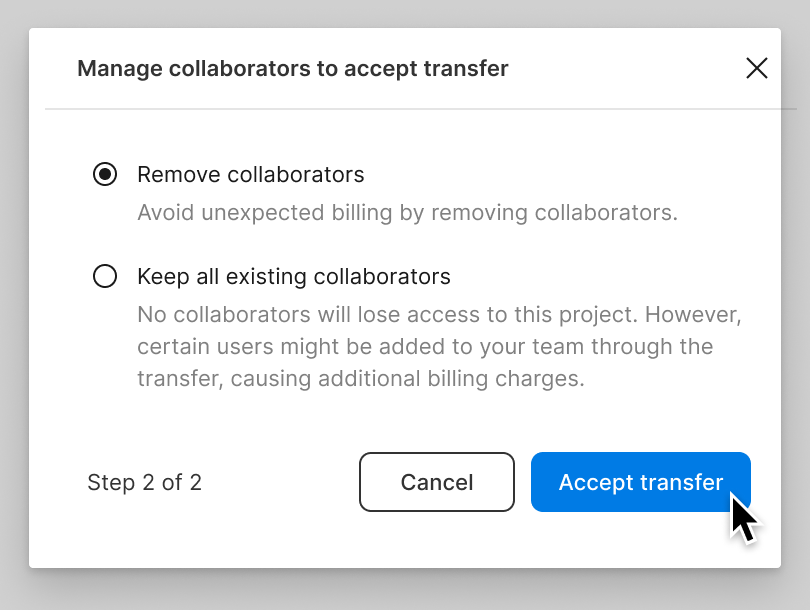Click the 'No collaborators will lose access' line
The width and height of the screenshot is (810, 610).
pyautogui.click(x=439, y=315)
